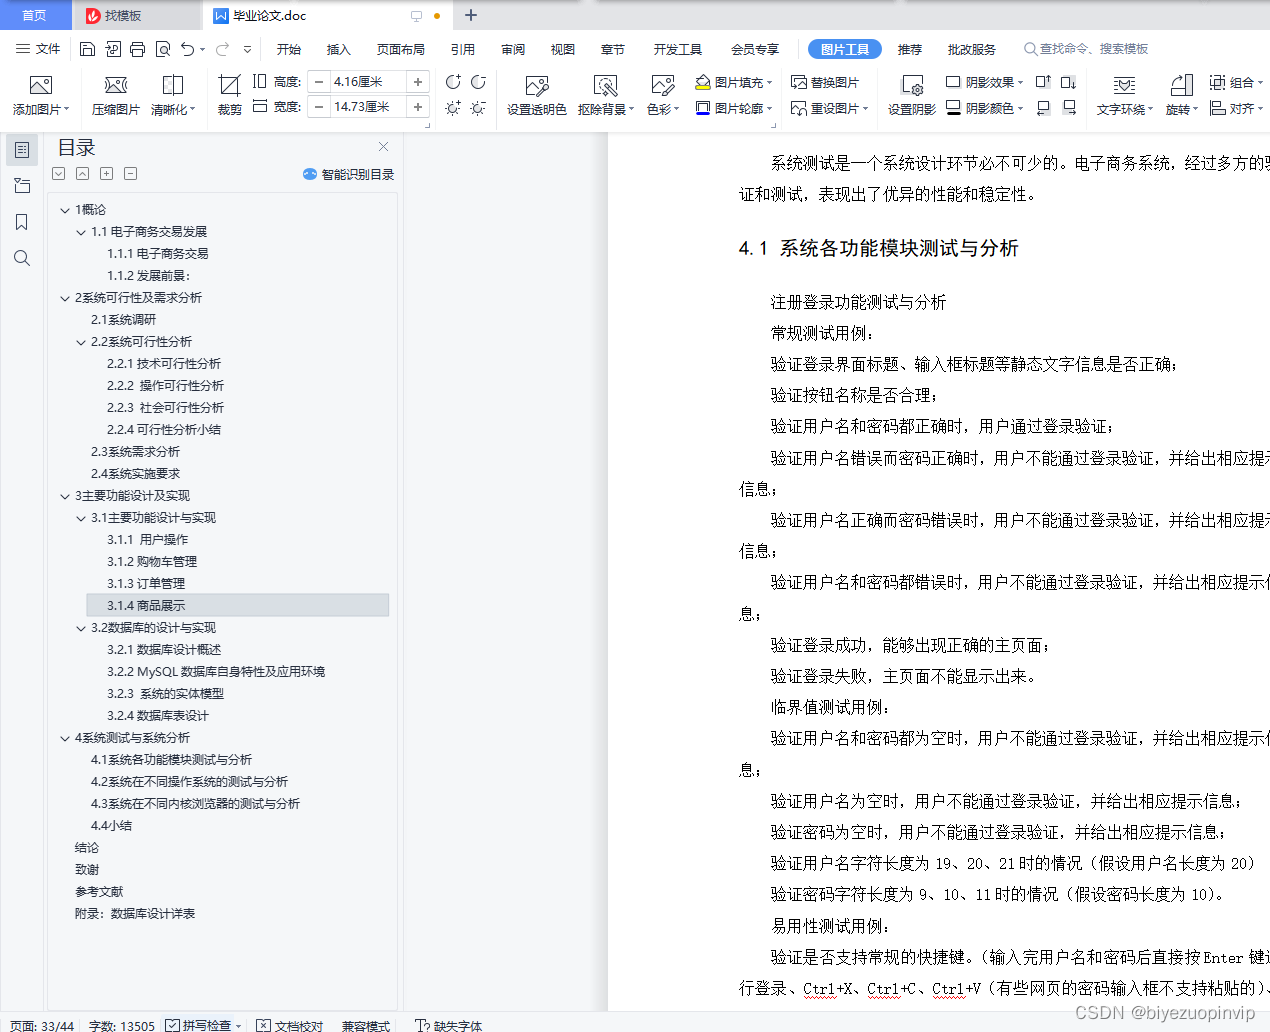Increase contrast using top-left circle icon

(453, 82)
